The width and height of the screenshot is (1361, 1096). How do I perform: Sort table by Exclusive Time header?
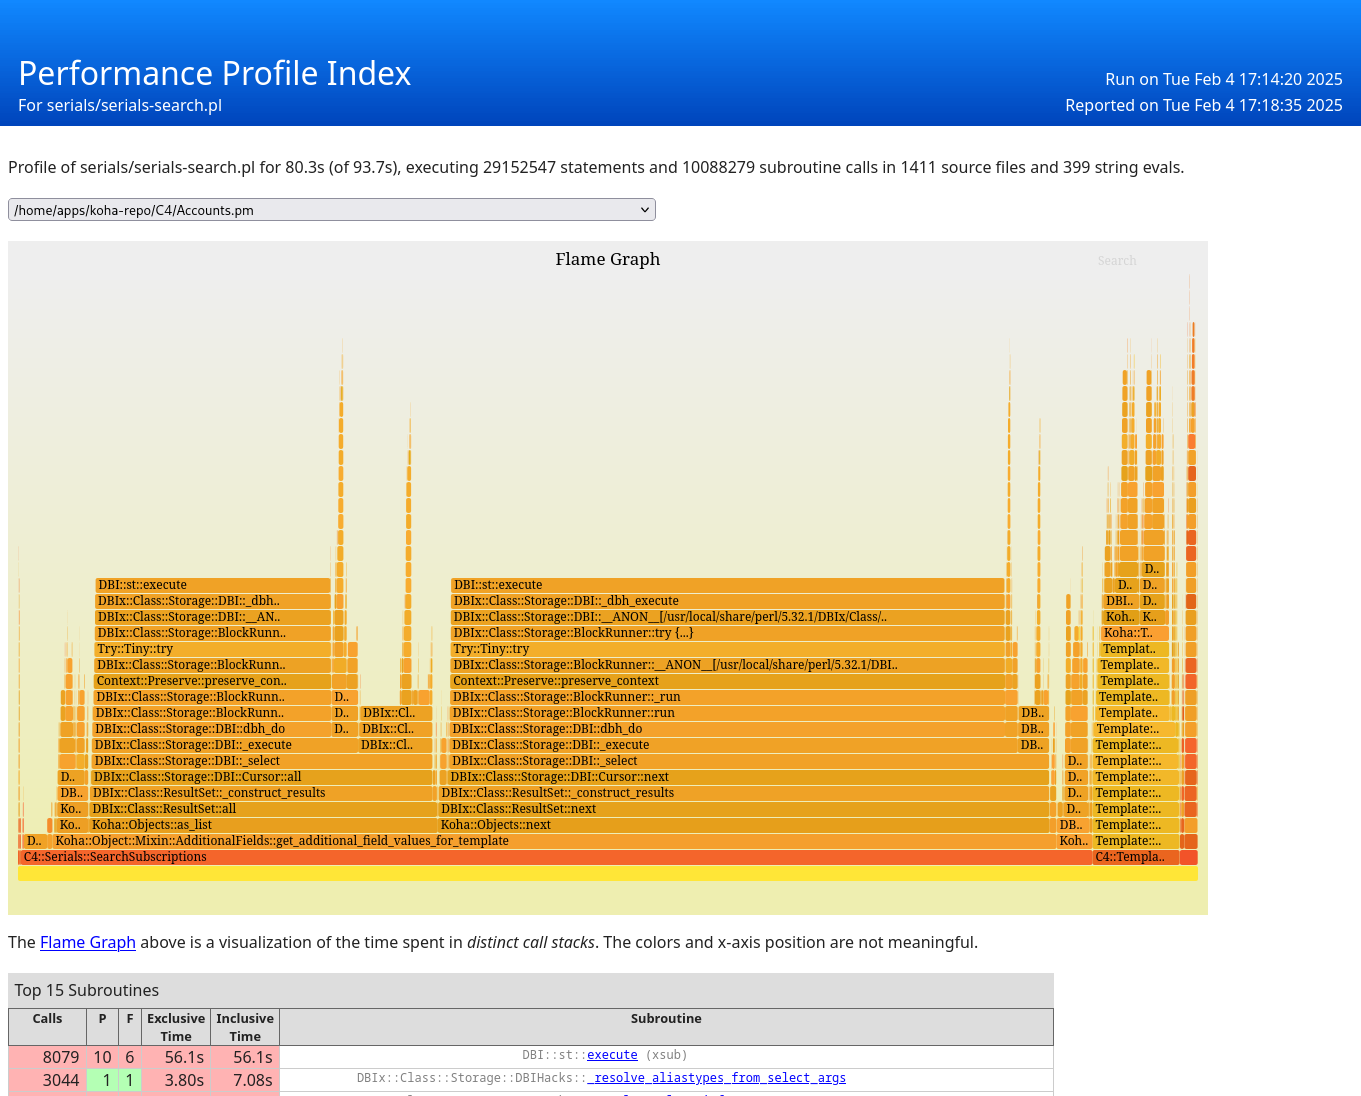[176, 1027]
